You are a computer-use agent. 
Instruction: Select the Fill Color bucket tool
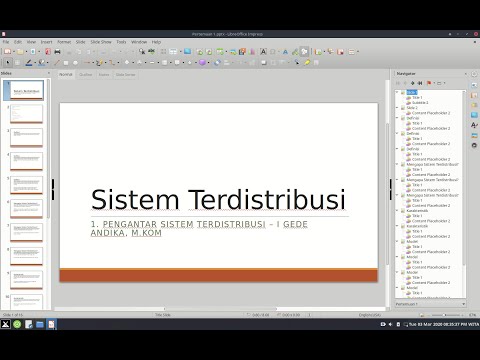tap(41, 62)
